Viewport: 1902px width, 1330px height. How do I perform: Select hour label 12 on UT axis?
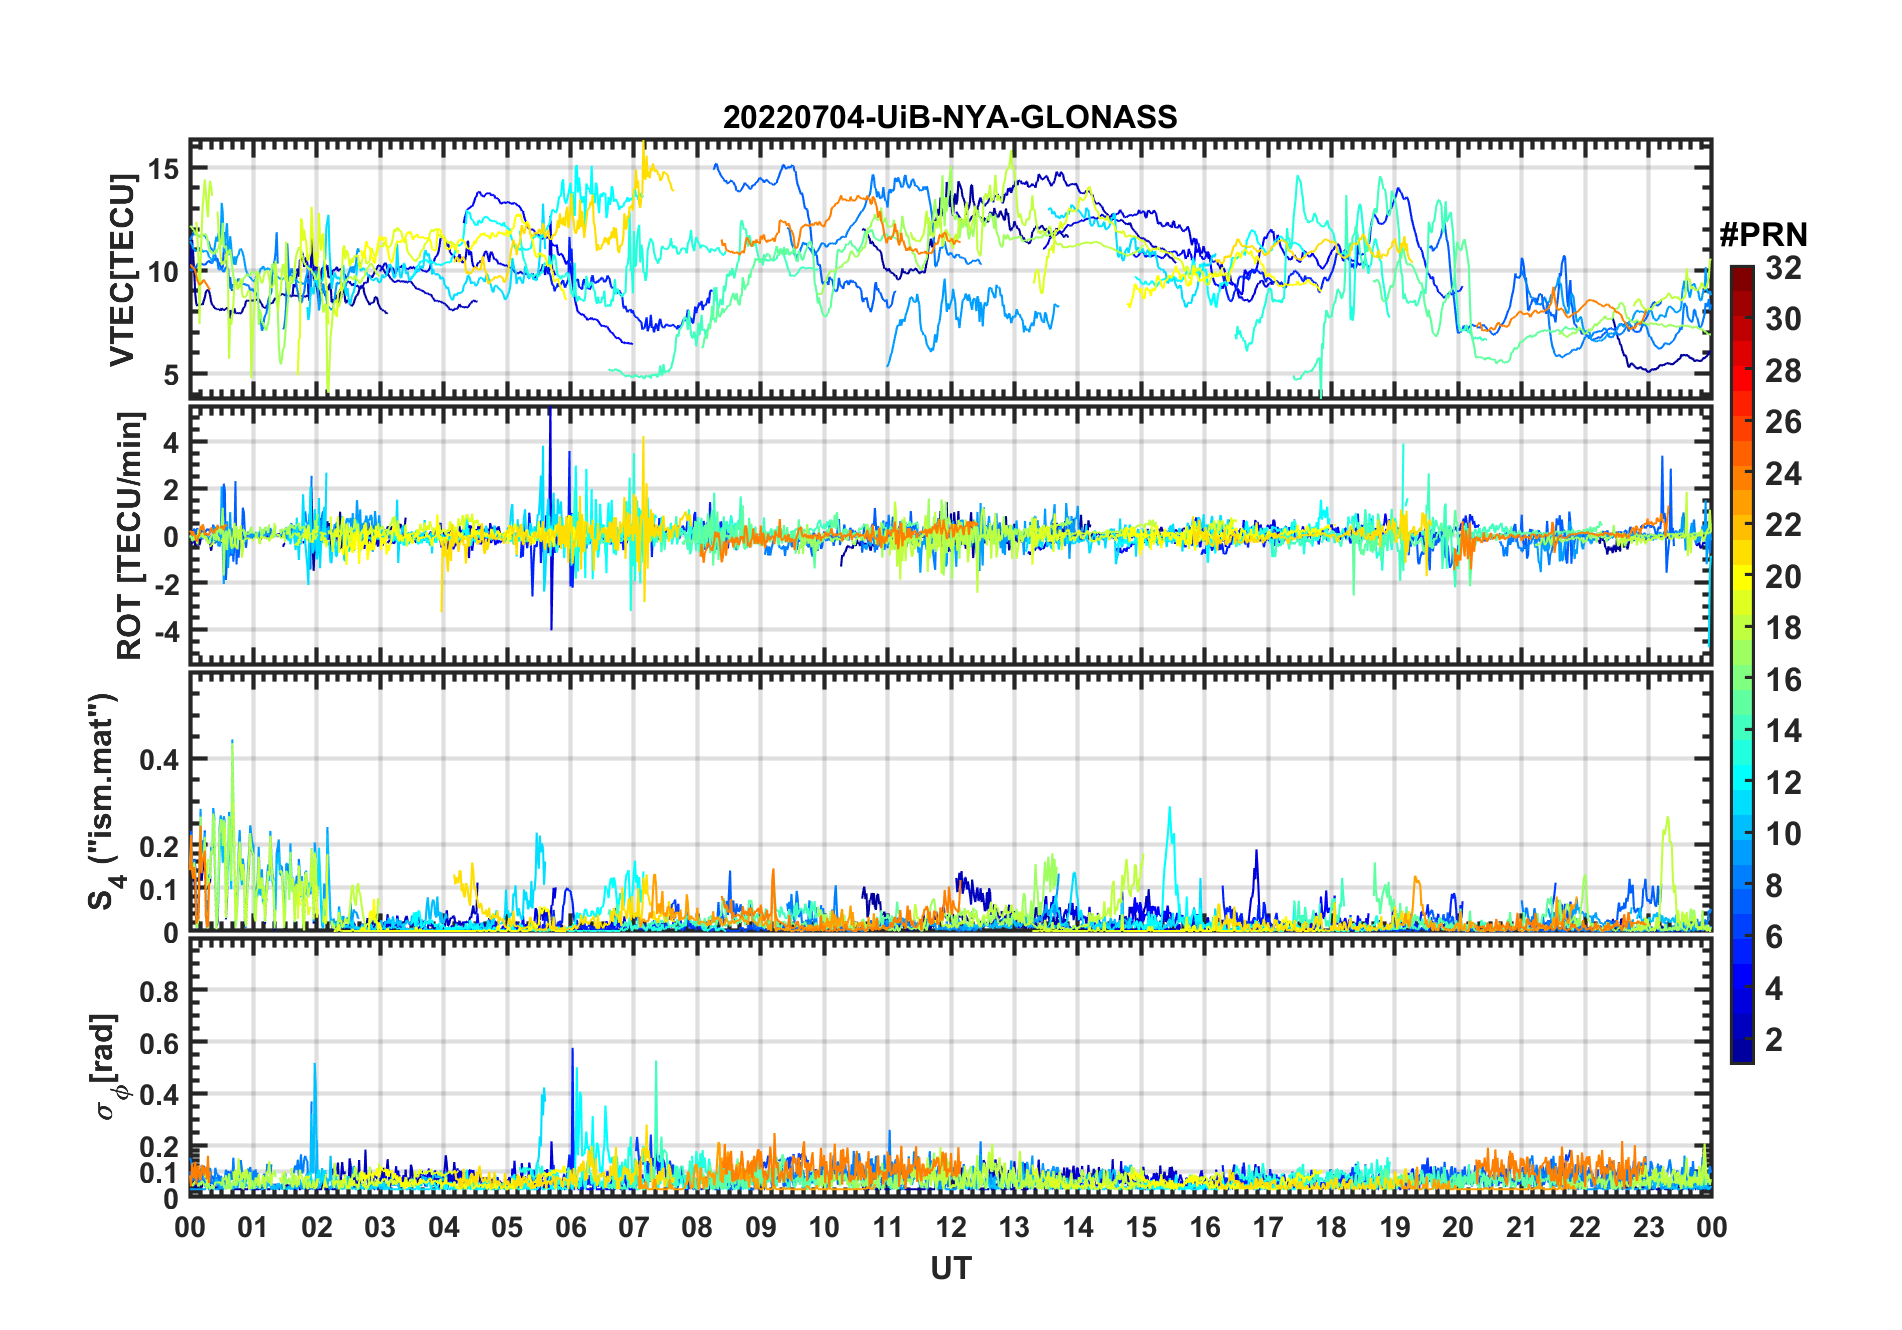point(951,1228)
